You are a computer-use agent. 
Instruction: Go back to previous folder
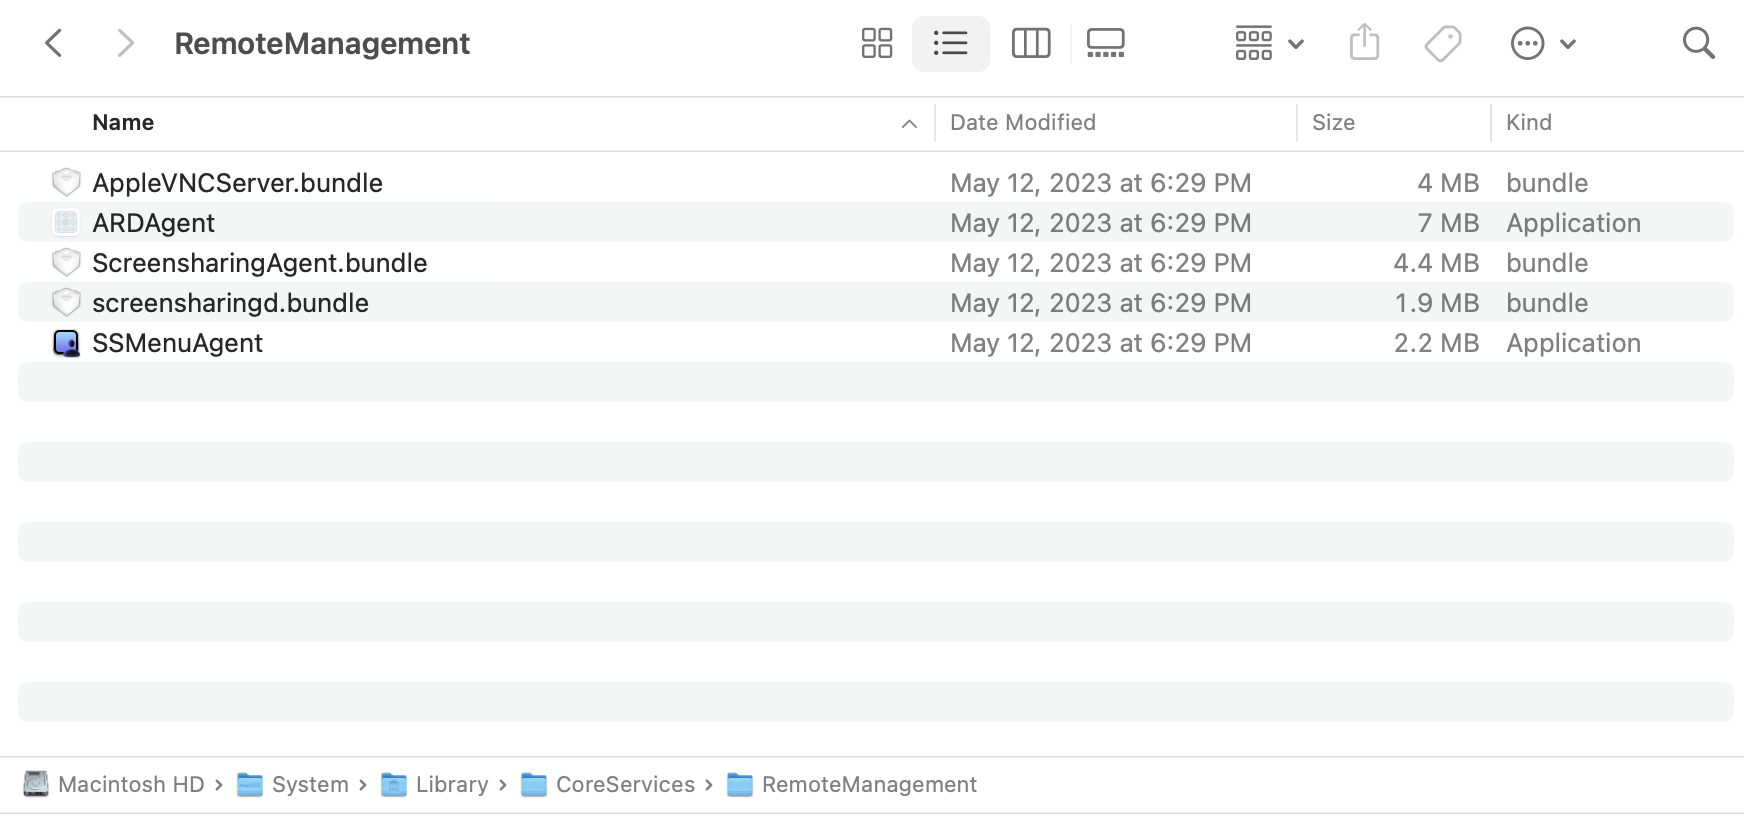pyautogui.click(x=55, y=44)
